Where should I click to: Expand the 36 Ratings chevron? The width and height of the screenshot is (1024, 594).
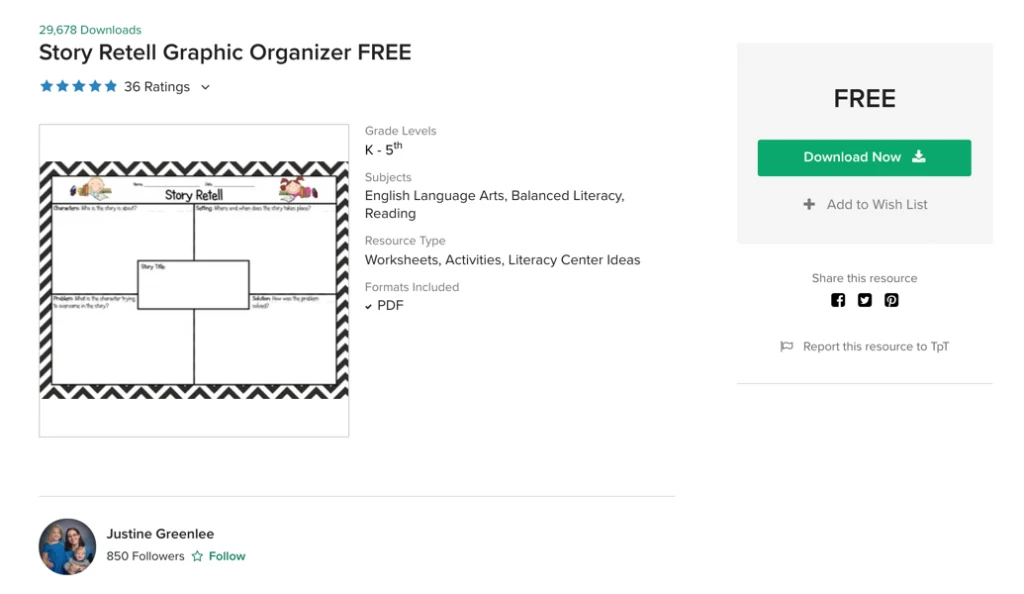(x=205, y=87)
